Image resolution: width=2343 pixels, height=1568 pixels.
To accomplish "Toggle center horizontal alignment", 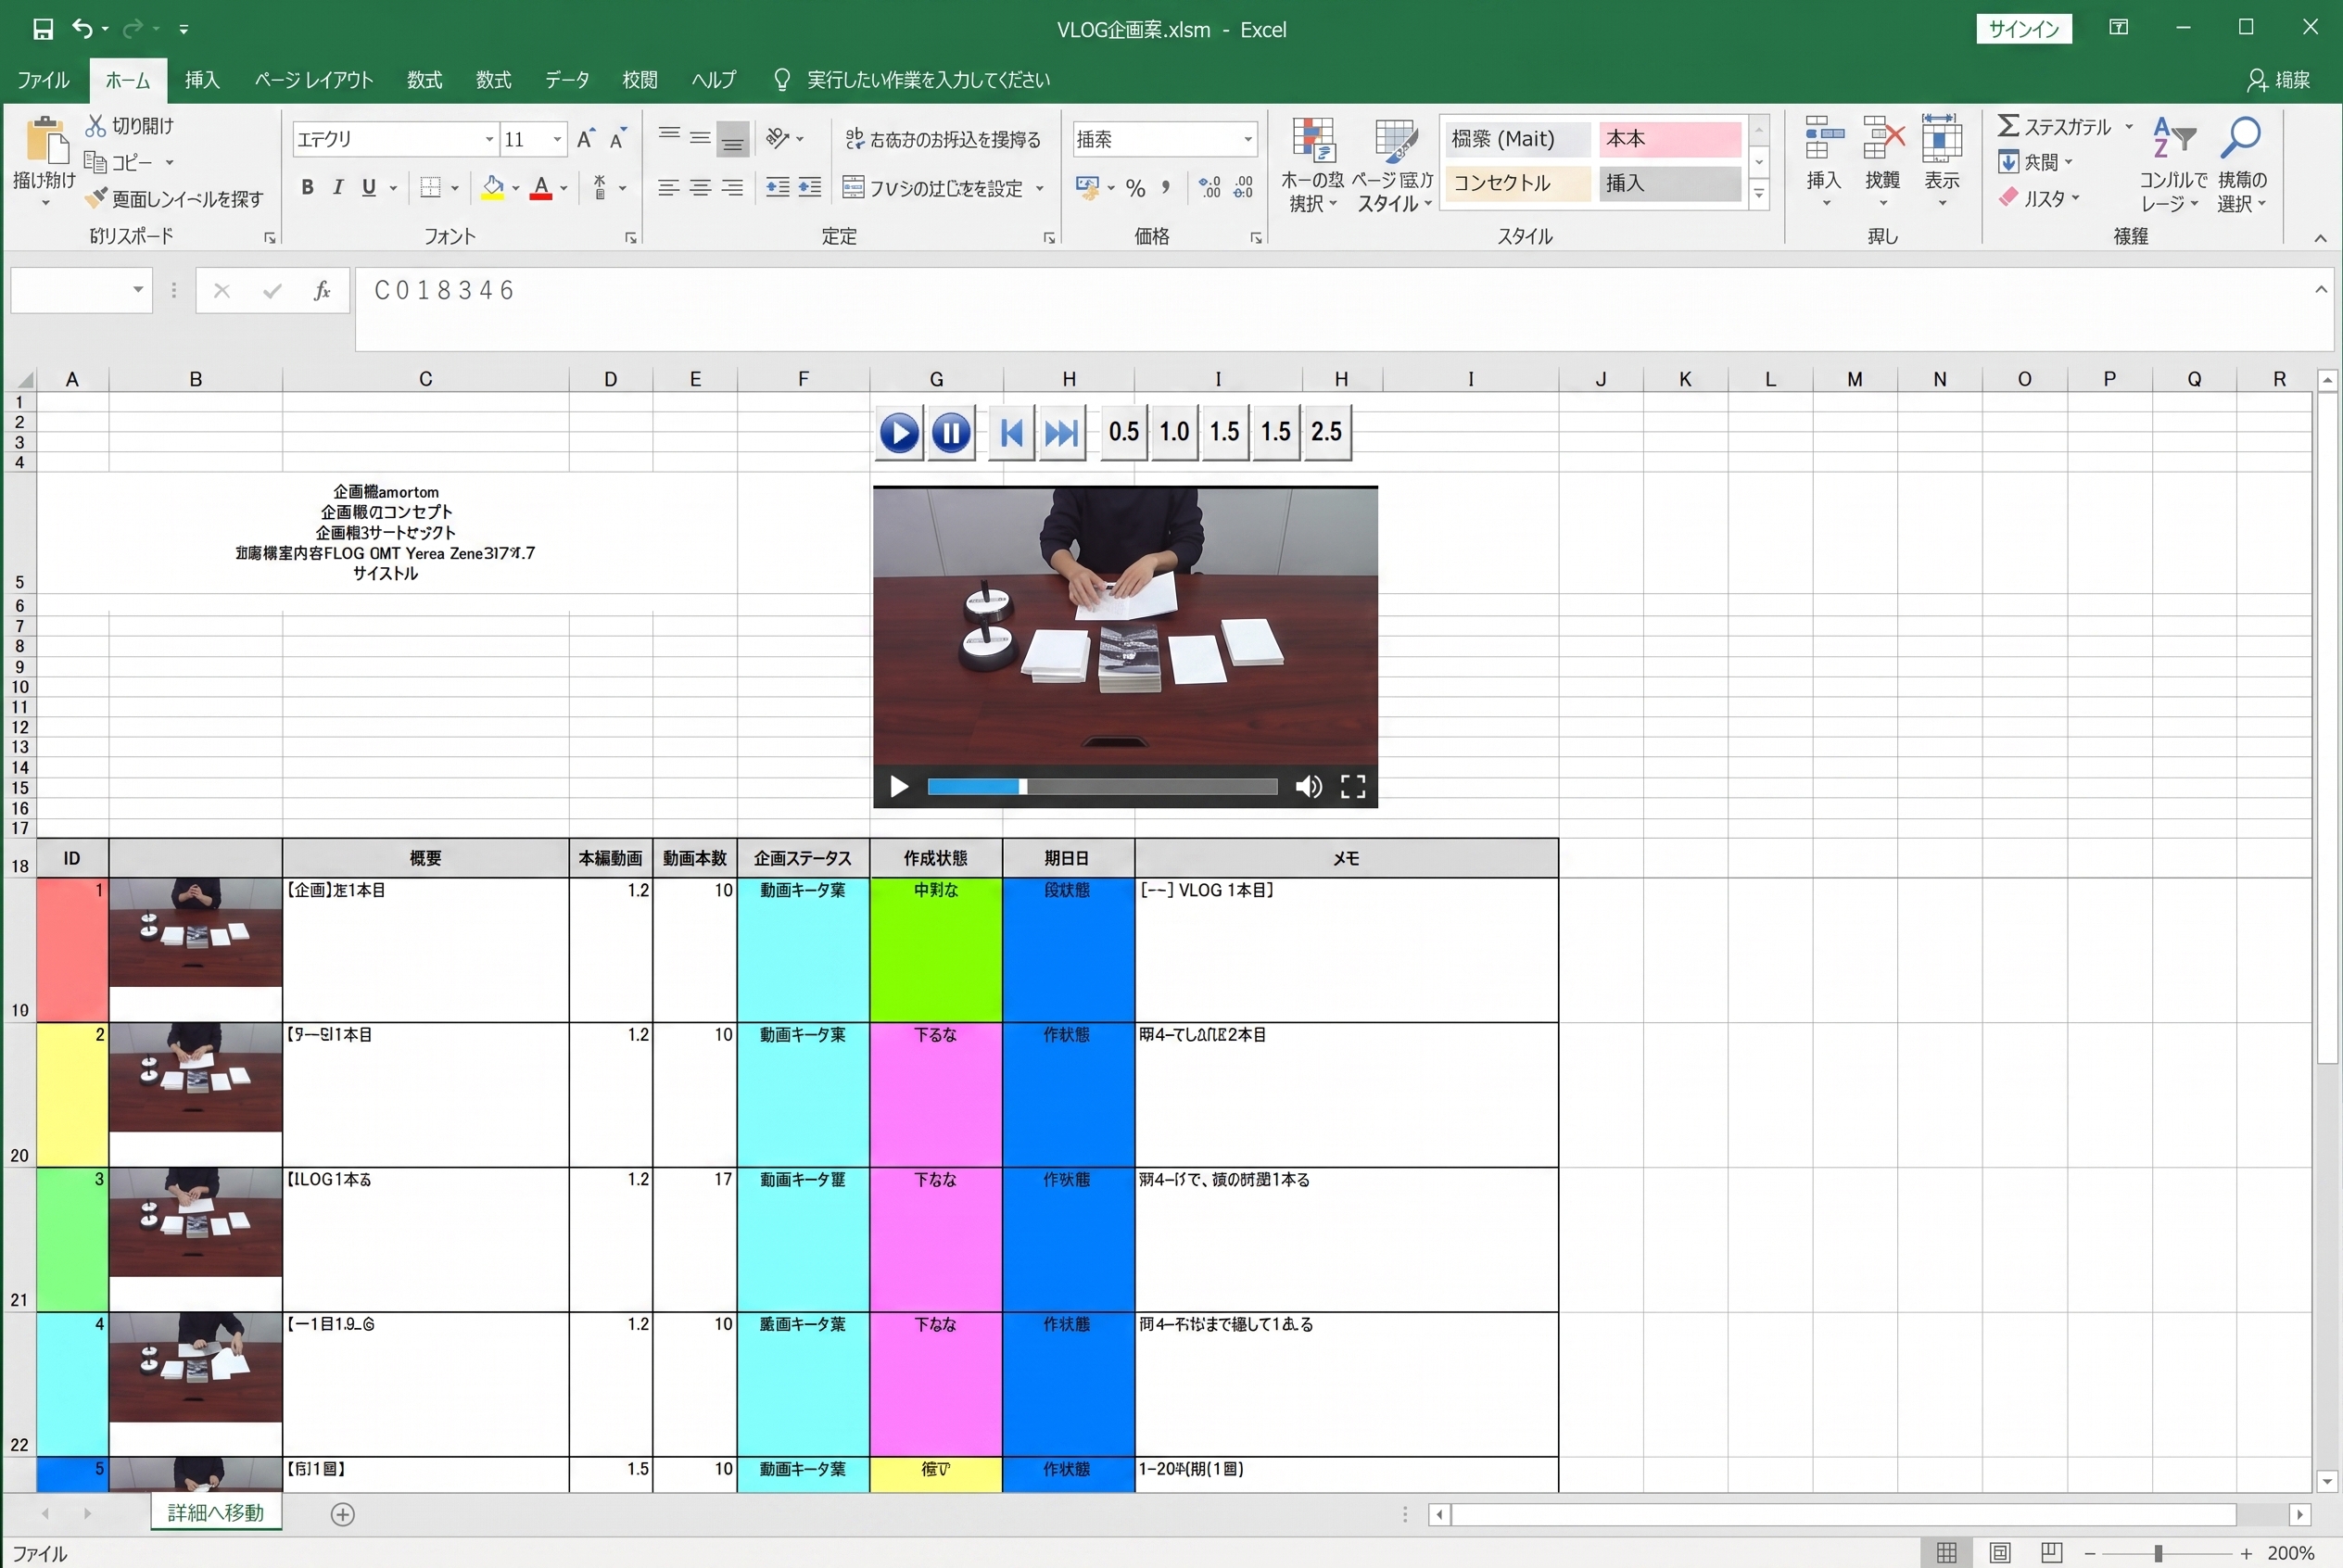I will tap(700, 188).
